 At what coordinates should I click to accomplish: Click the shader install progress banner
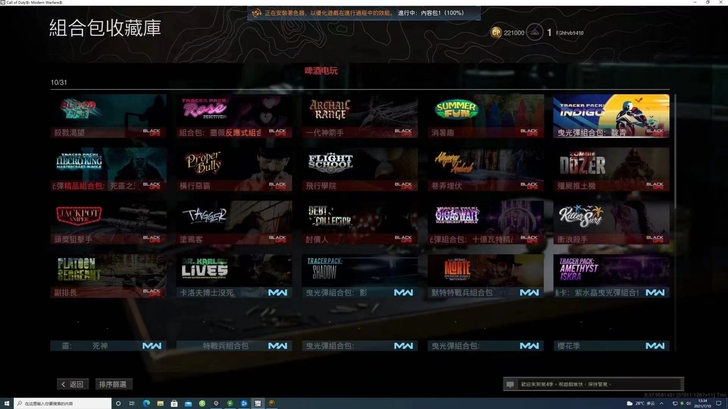coord(364,13)
